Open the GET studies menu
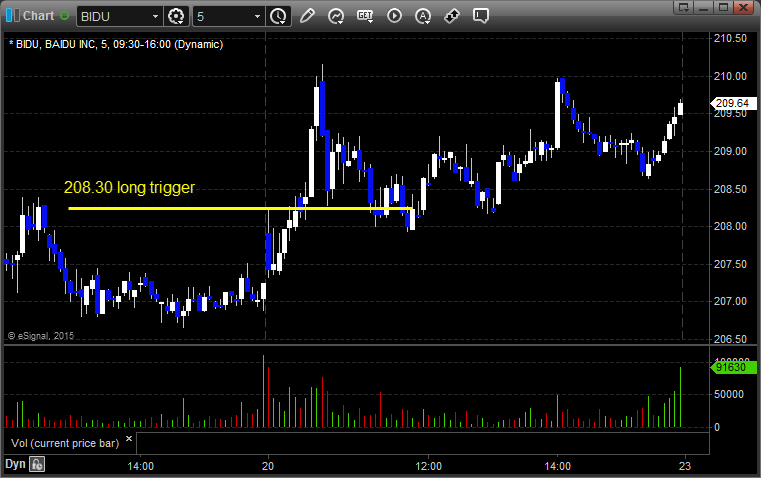 [365, 16]
